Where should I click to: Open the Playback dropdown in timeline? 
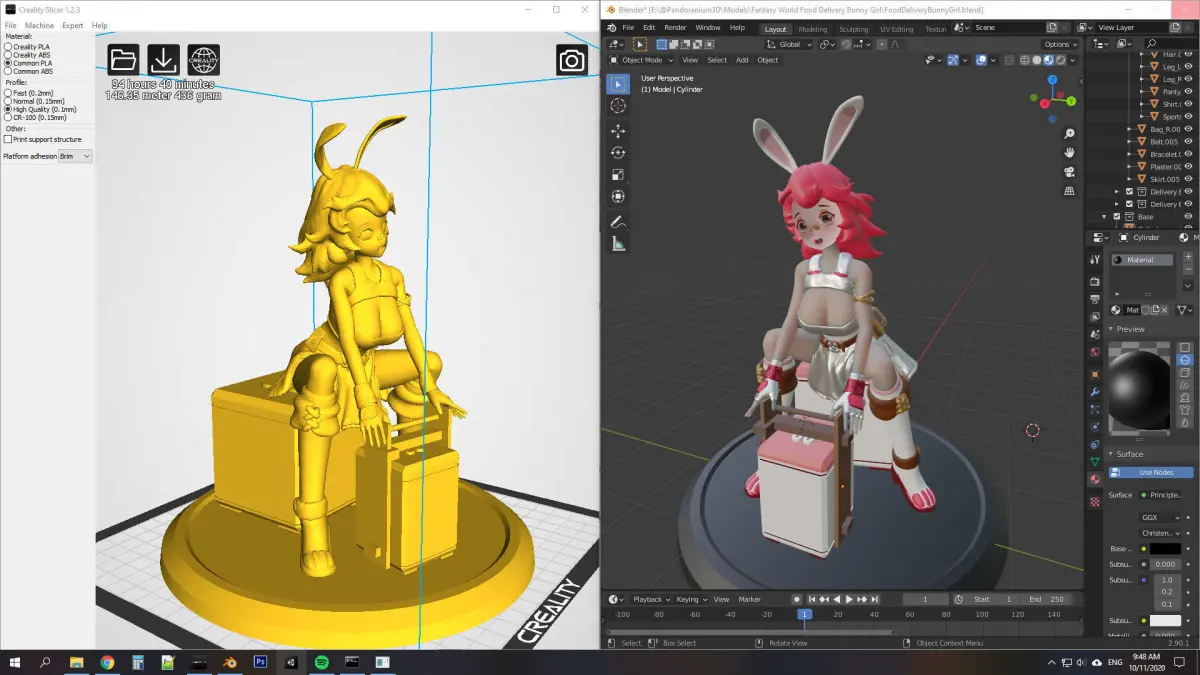click(651, 599)
